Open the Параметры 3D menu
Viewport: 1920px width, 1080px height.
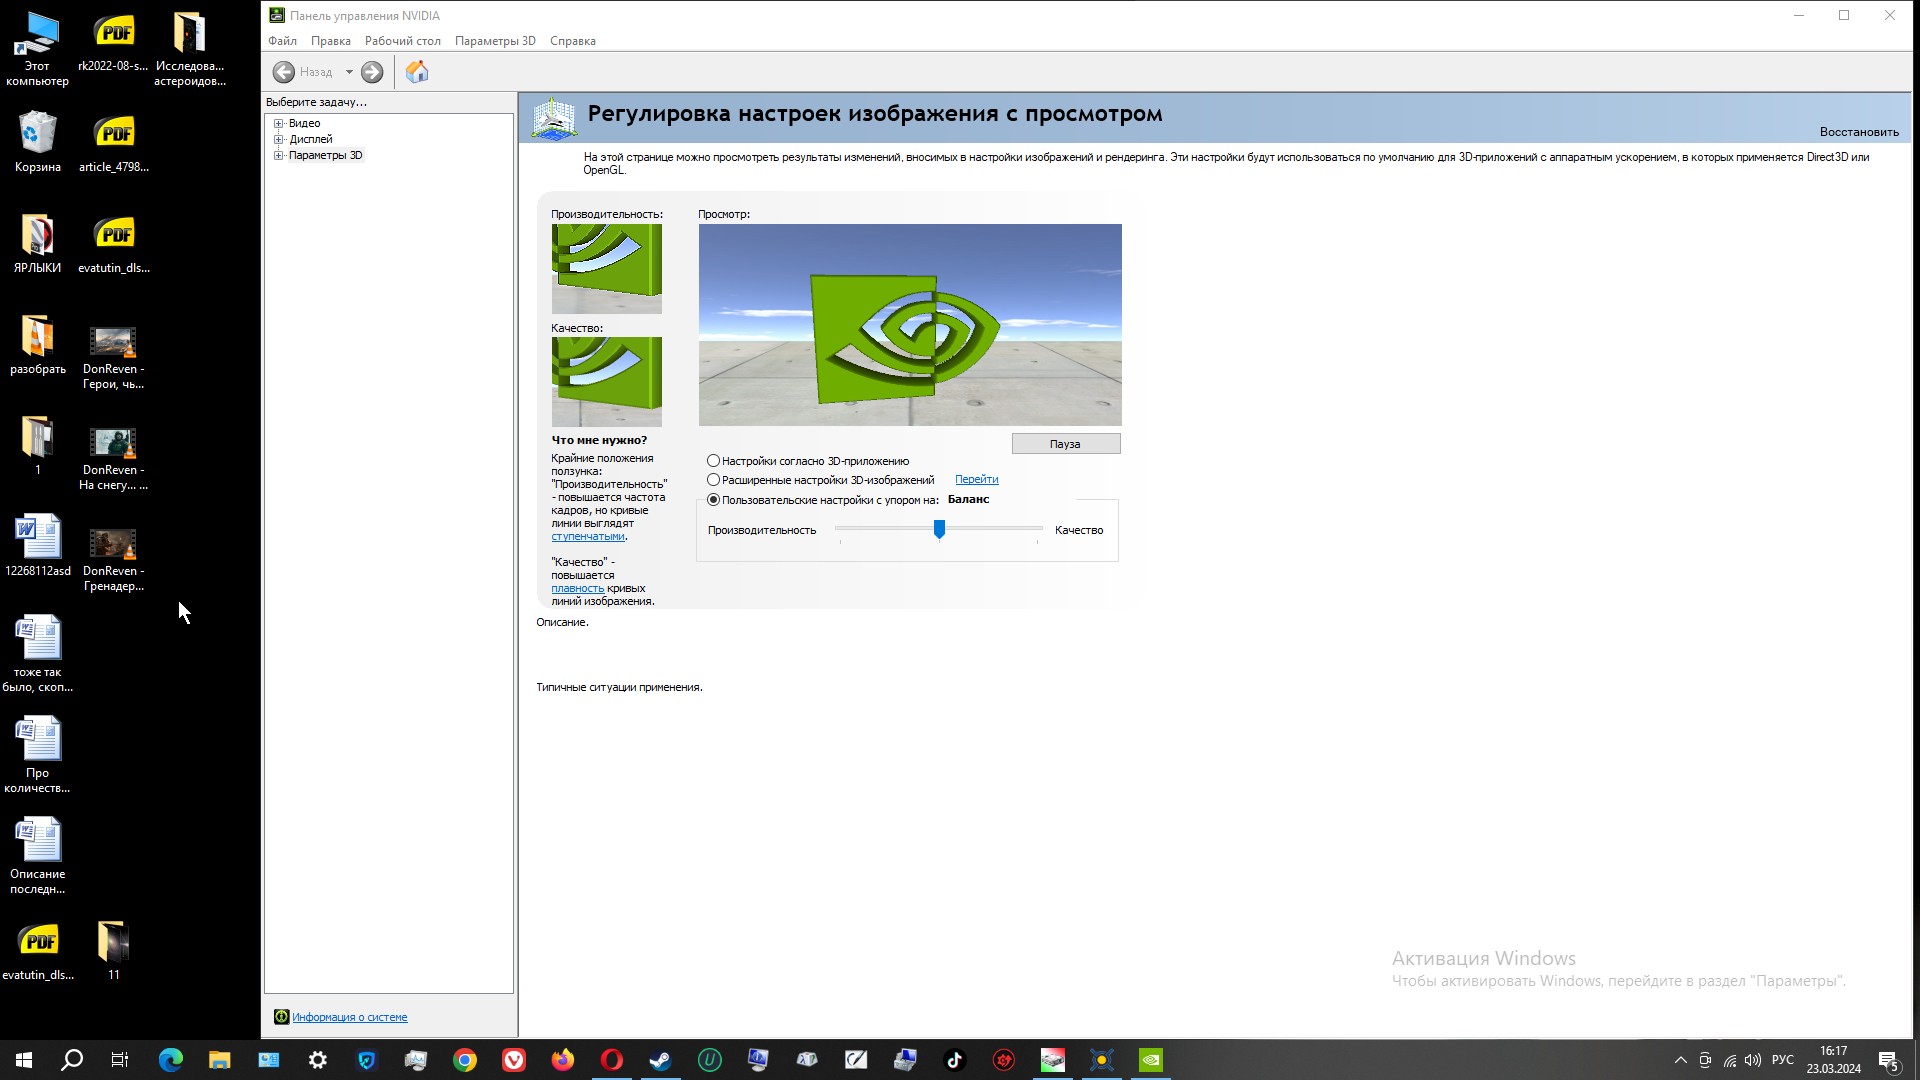[495, 41]
